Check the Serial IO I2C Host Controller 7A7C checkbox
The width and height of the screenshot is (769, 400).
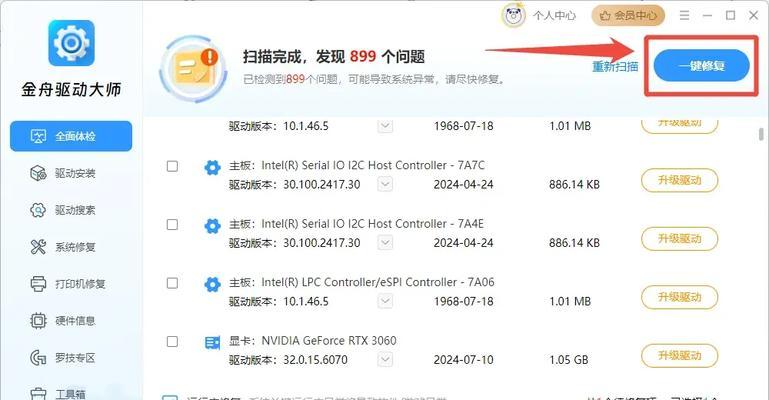[173, 167]
